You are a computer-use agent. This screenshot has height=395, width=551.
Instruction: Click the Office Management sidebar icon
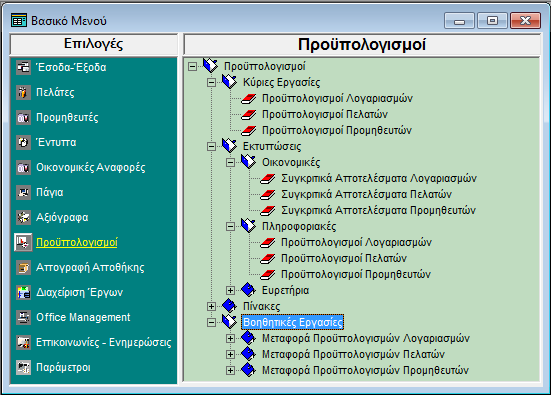23,317
